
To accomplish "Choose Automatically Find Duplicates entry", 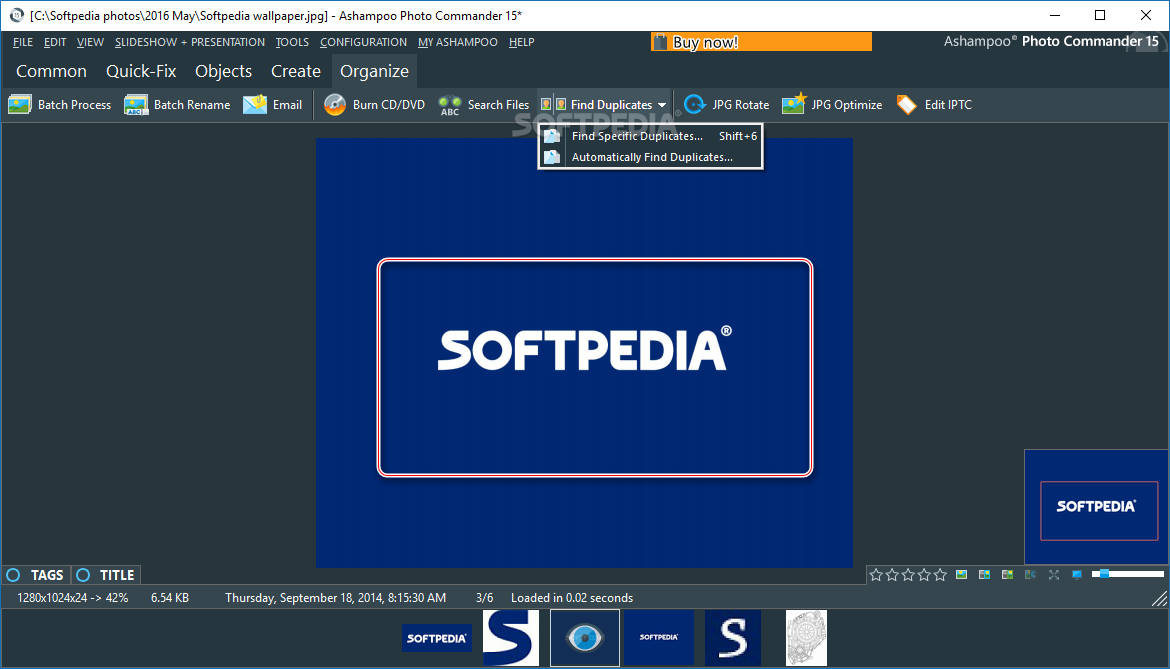I will pyautogui.click(x=649, y=157).
